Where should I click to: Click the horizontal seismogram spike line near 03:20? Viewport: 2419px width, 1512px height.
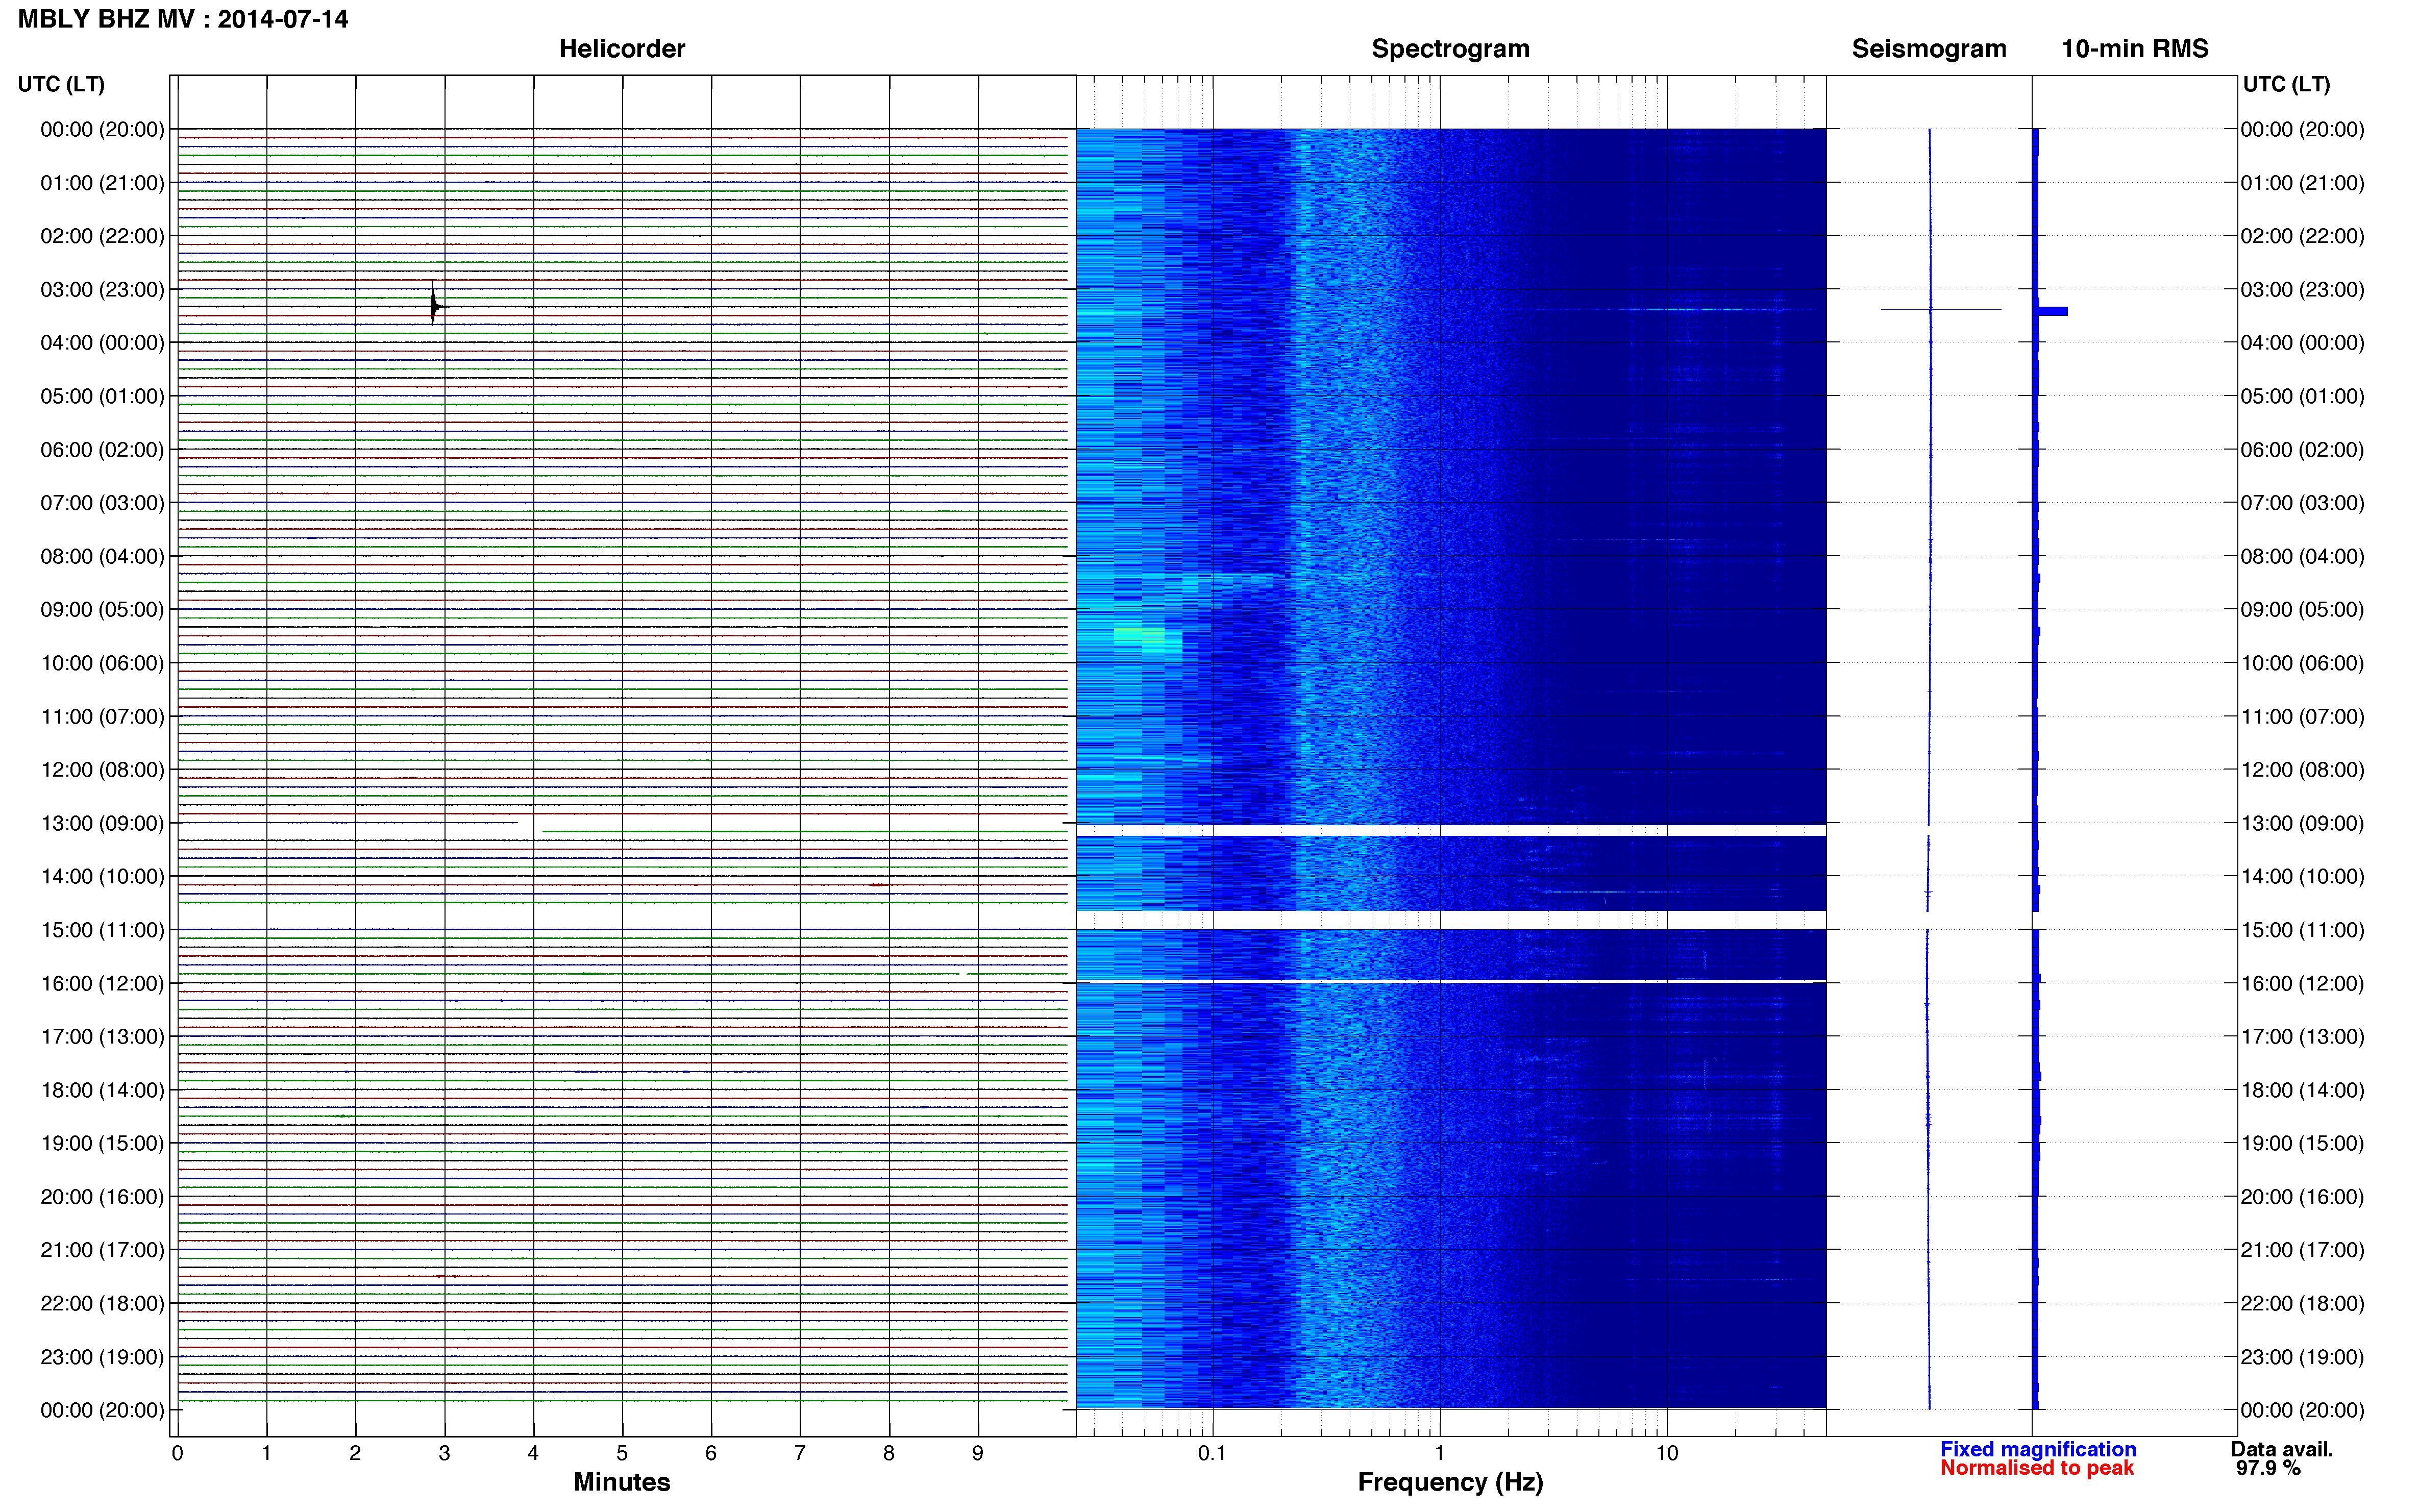[x=1940, y=309]
